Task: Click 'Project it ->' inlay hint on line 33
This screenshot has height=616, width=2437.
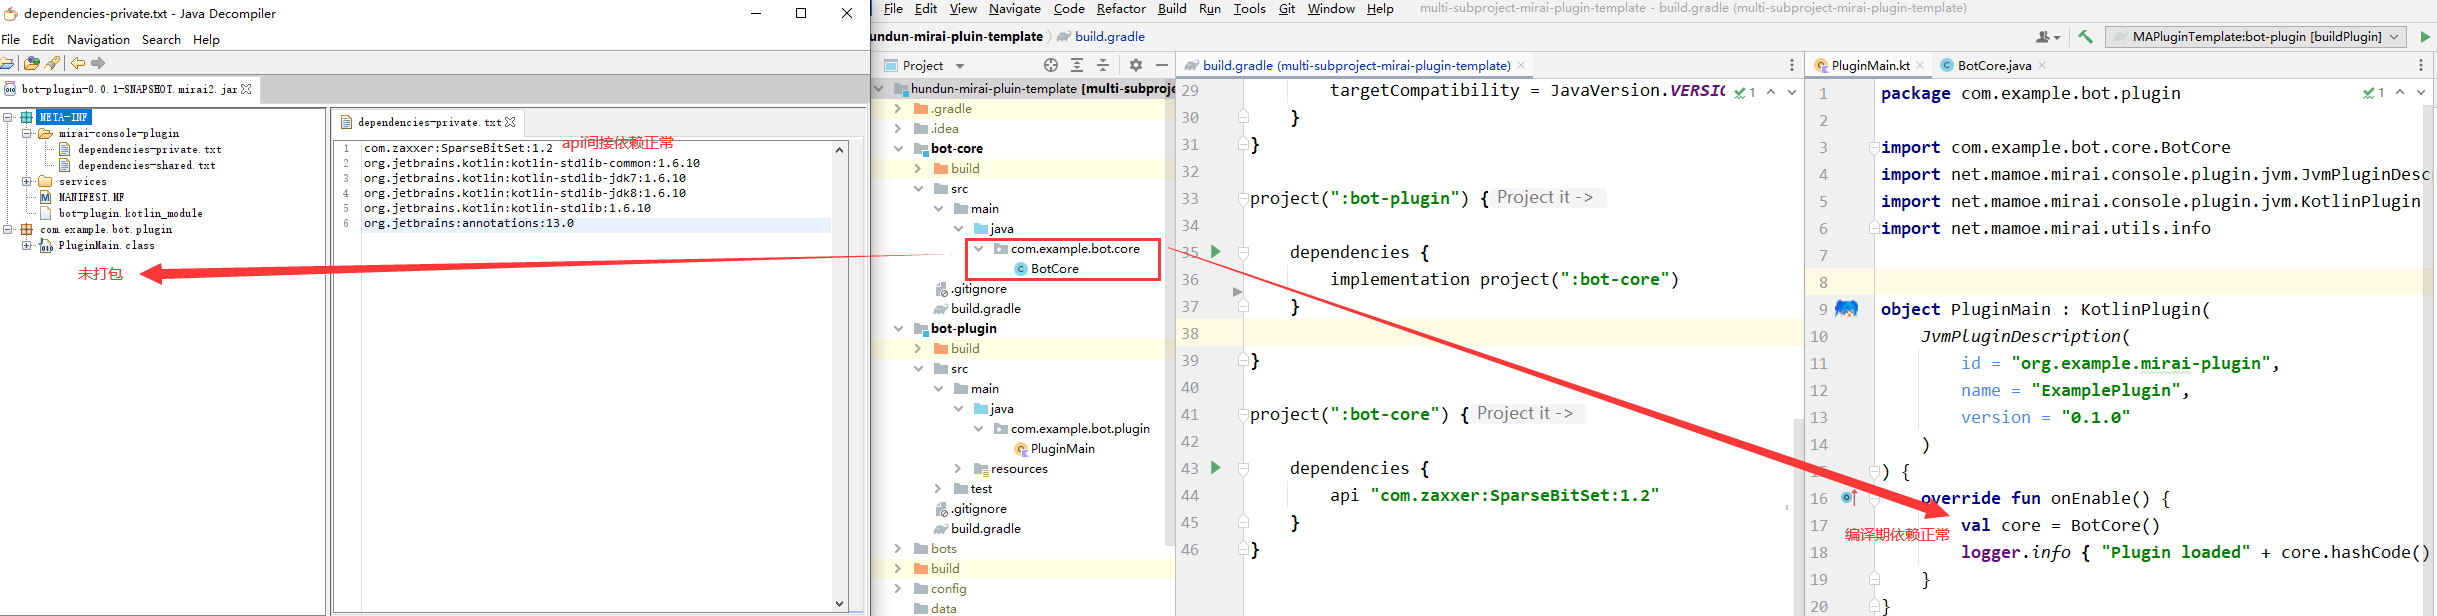Action: point(1545,198)
